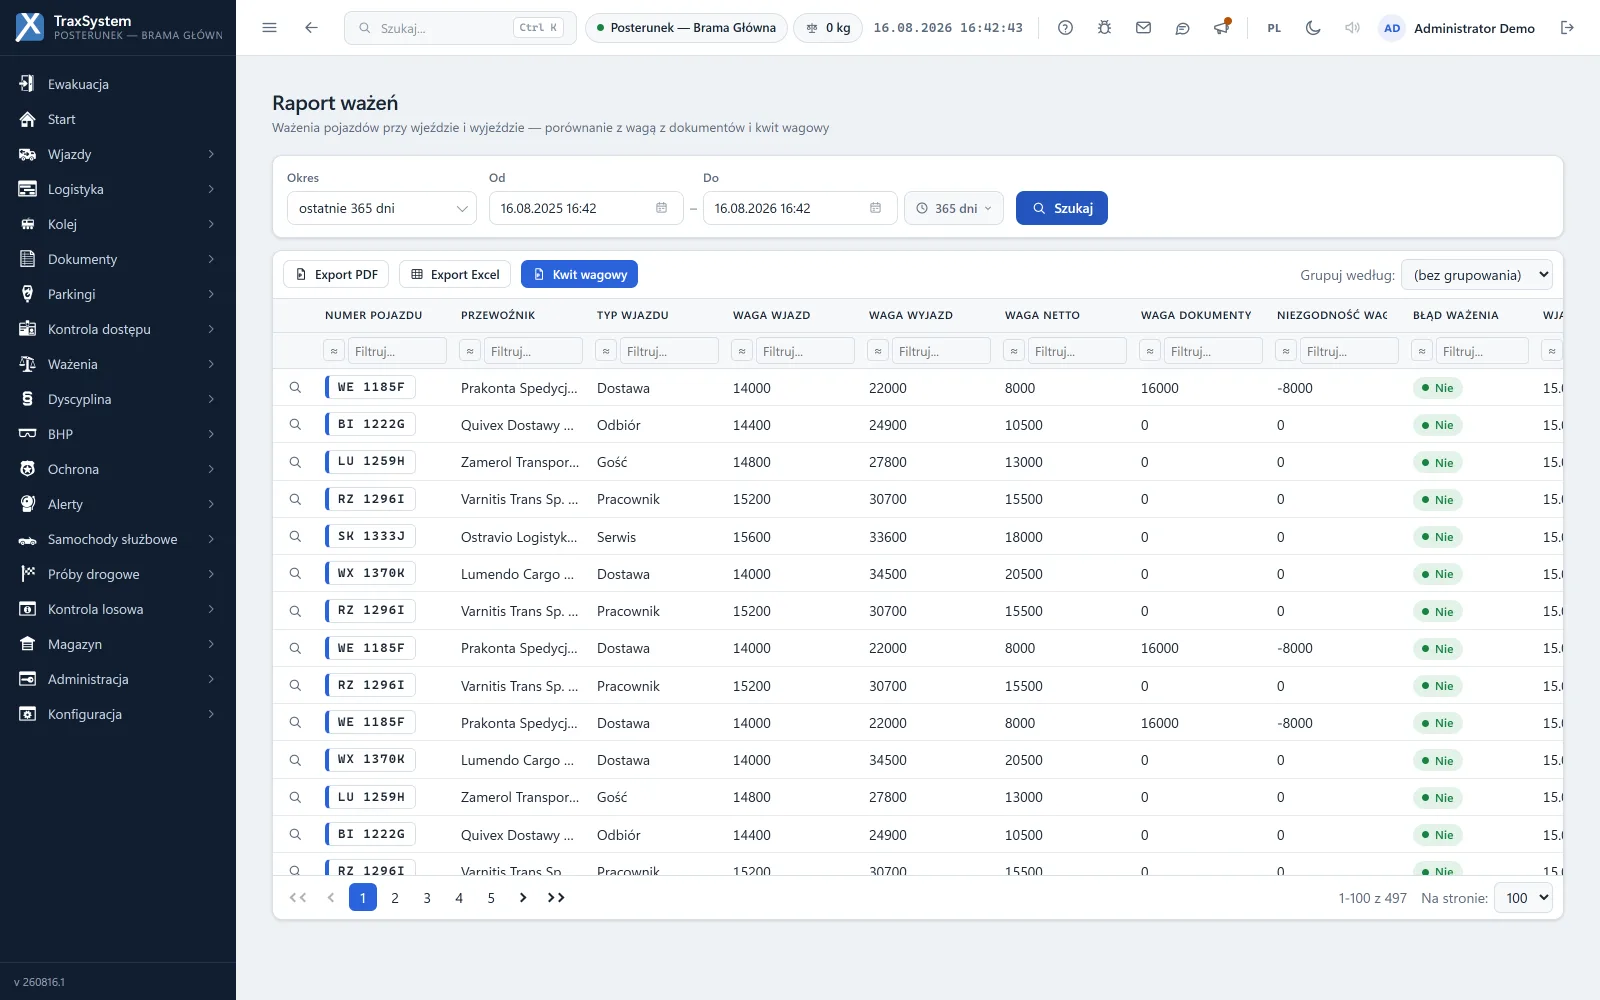
Task: Filter the Przewoźnik column input
Action: pos(533,351)
